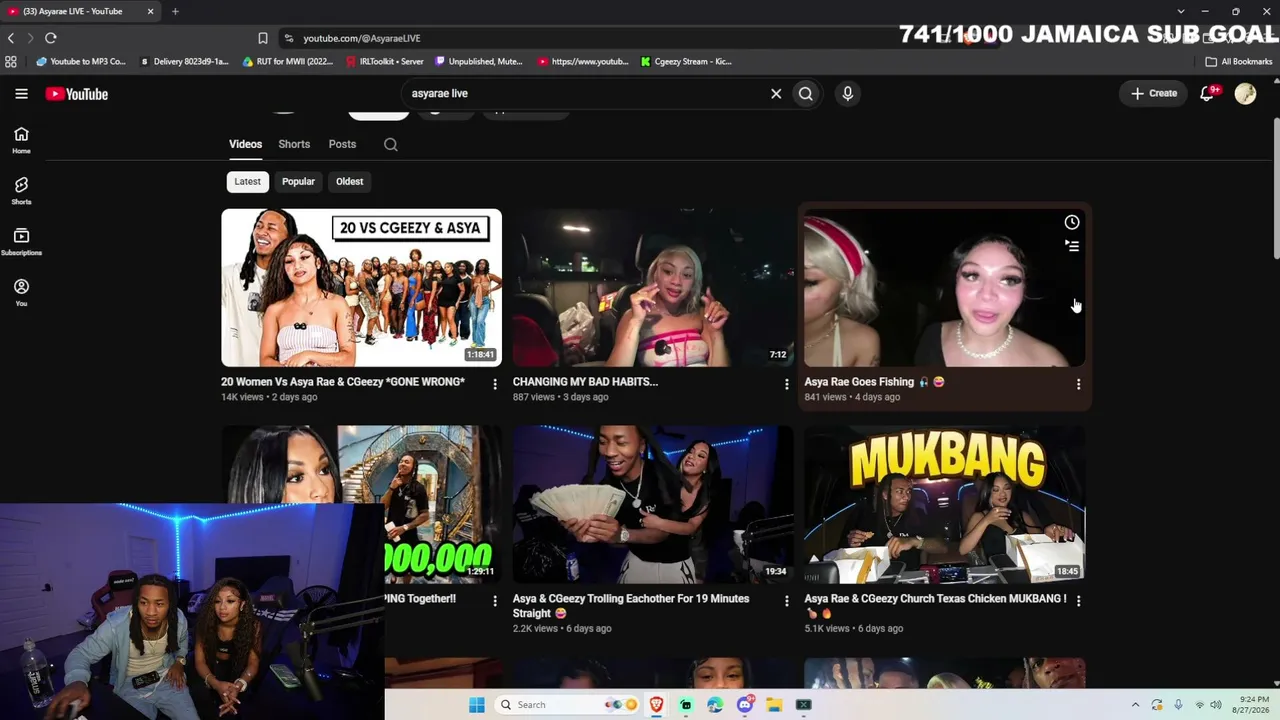Select the Popular sort chip
The width and height of the screenshot is (1280, 720).
click(298, 182)
